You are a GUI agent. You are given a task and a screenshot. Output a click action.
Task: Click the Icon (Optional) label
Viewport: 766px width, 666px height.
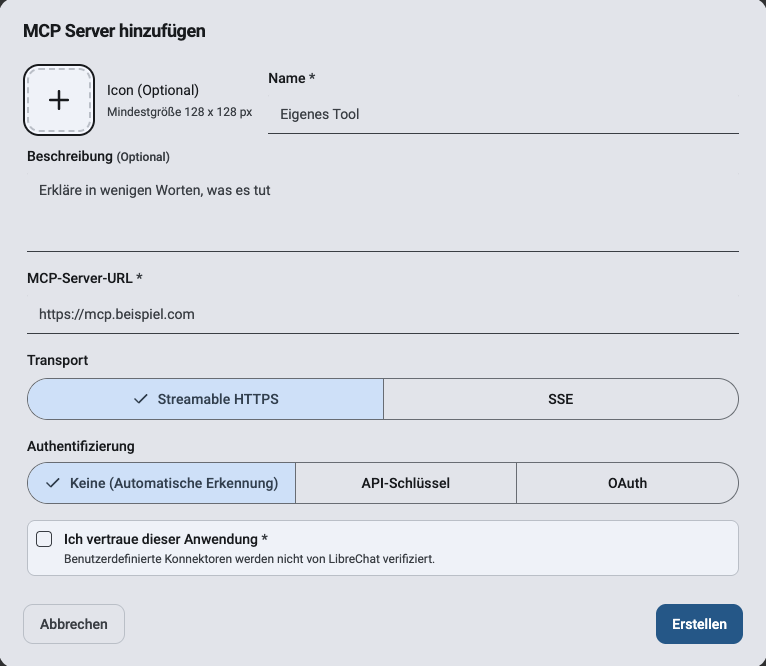(x=153, y=90)
